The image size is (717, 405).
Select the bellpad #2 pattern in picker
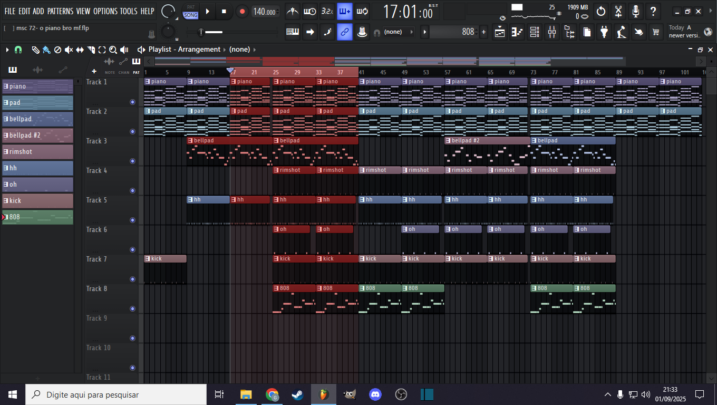(37, 135)
